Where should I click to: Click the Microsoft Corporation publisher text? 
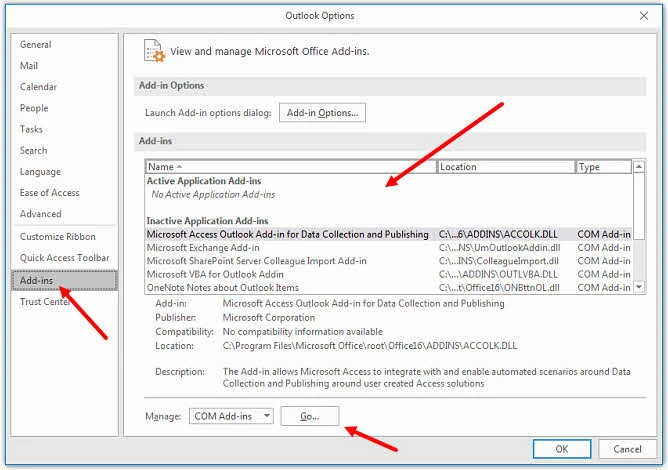(269, 317)
